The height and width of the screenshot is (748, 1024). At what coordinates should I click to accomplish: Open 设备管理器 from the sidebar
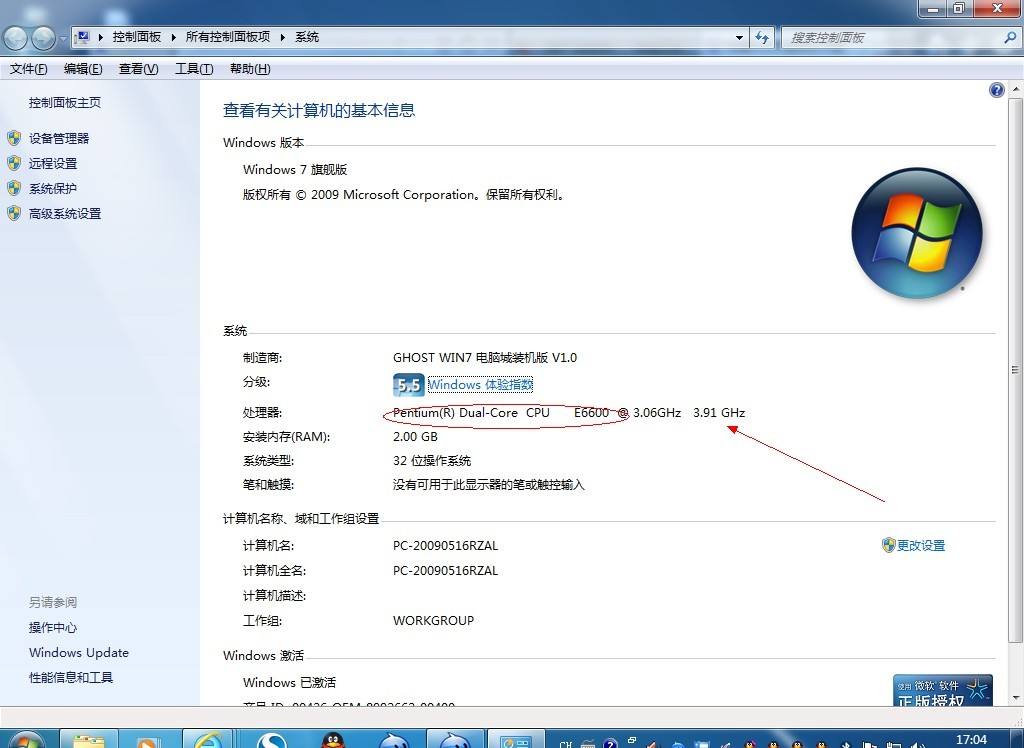59,138
